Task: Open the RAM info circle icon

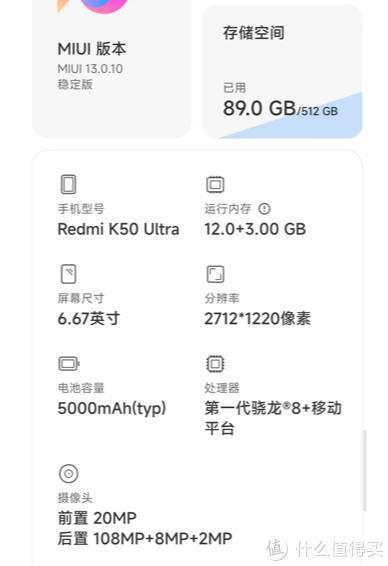Action: click(x=264, y=209)
